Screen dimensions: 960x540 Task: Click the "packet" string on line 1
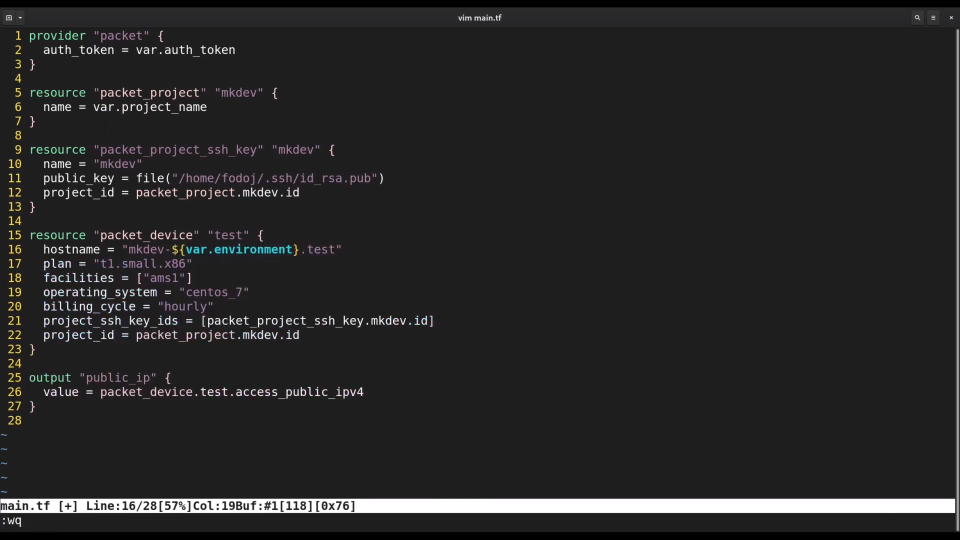pos(121,36)
